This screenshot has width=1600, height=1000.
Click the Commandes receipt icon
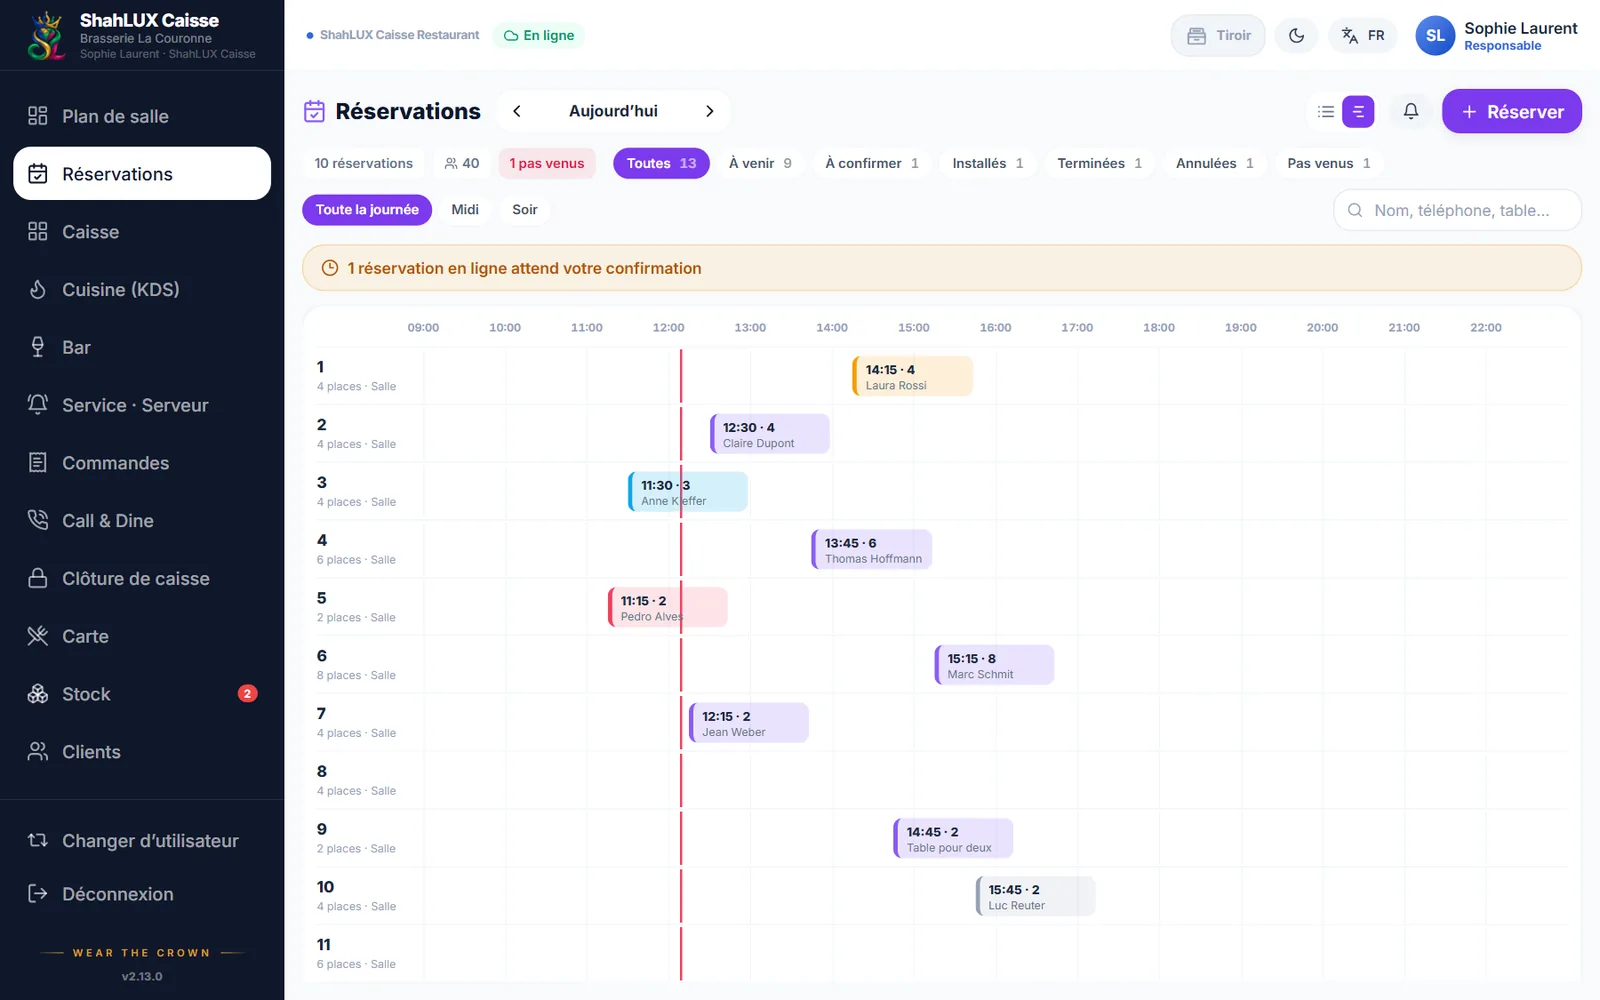pos(38,463)
